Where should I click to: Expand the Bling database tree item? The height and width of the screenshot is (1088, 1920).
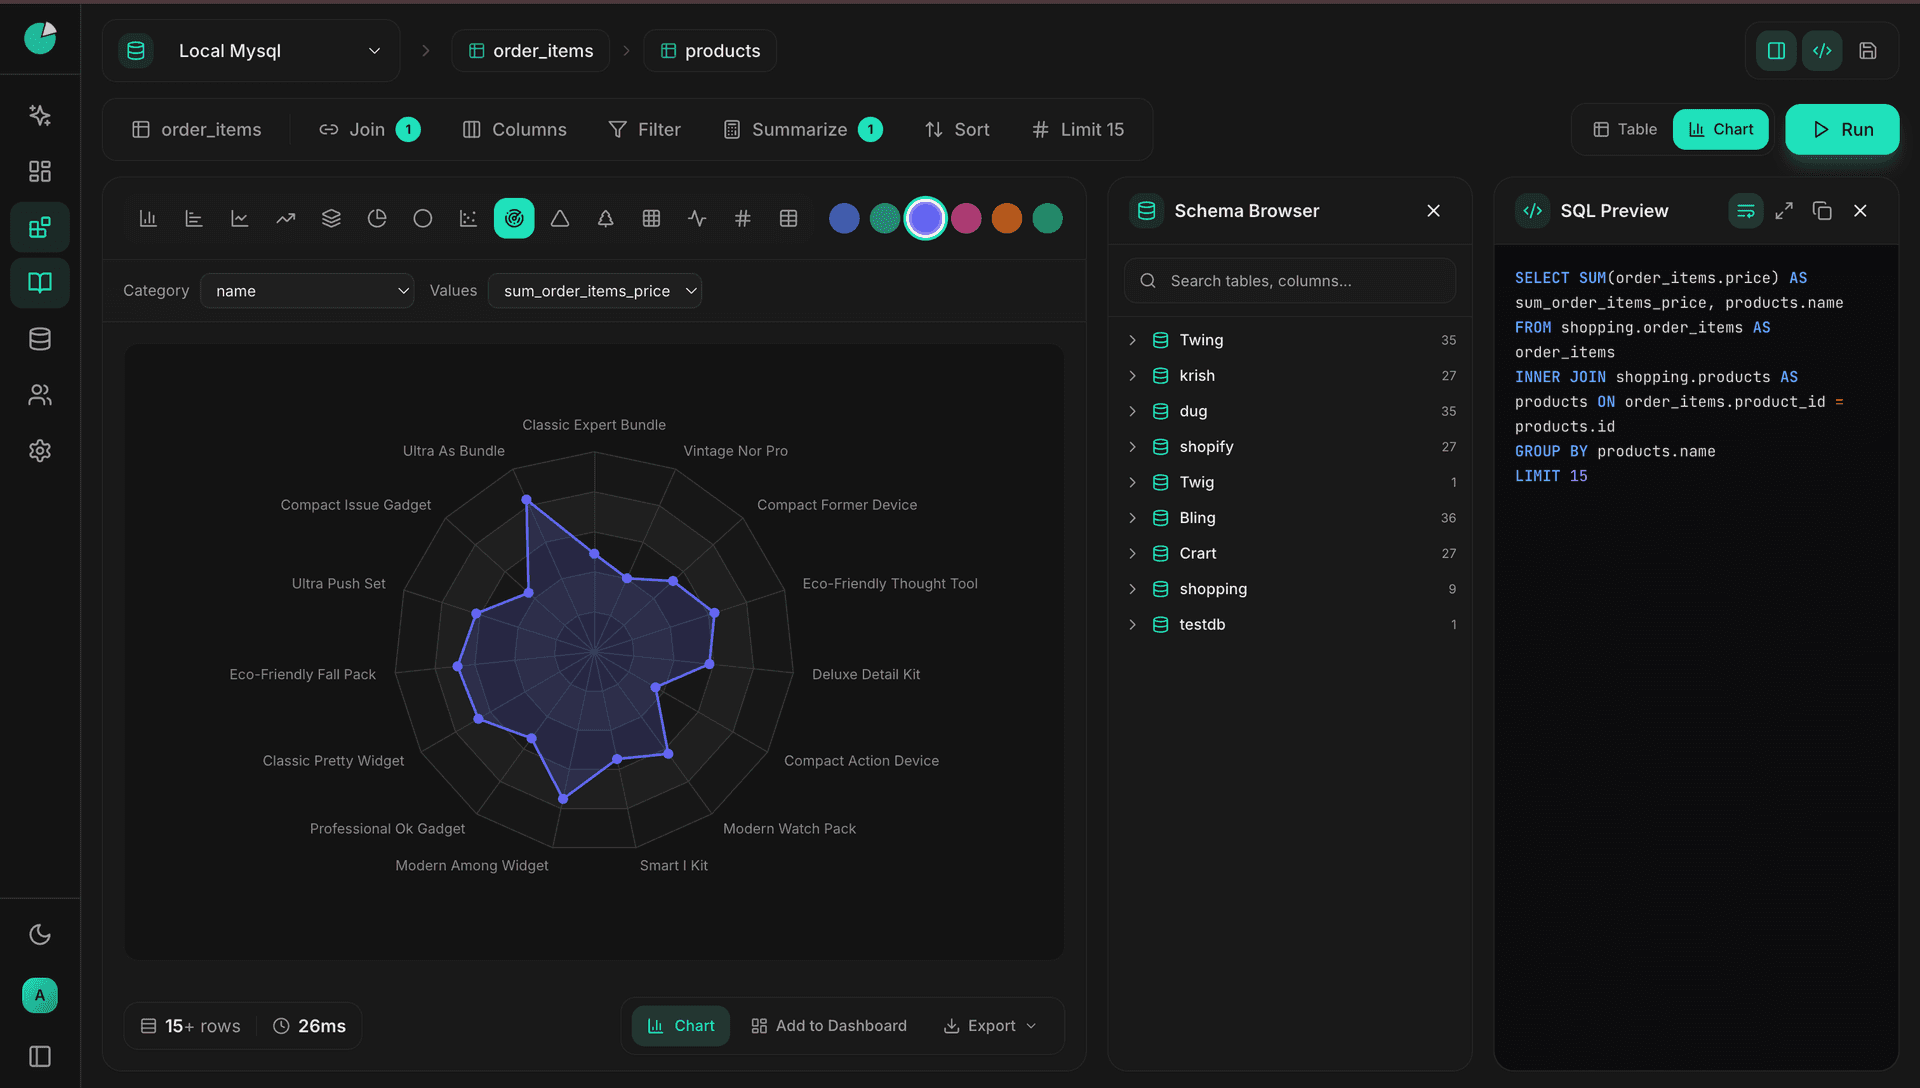(1132, 517)
